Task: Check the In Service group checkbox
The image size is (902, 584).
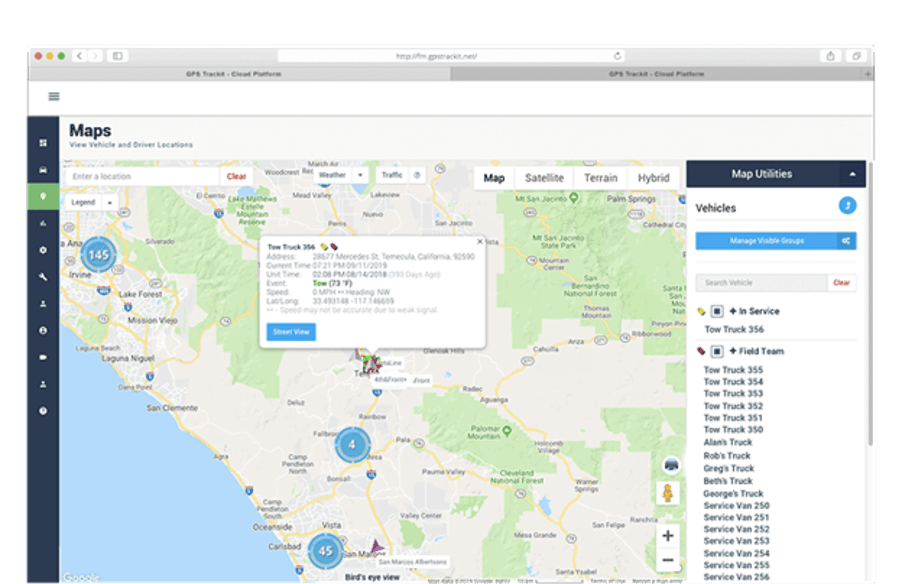Action: tap(716, 310)
